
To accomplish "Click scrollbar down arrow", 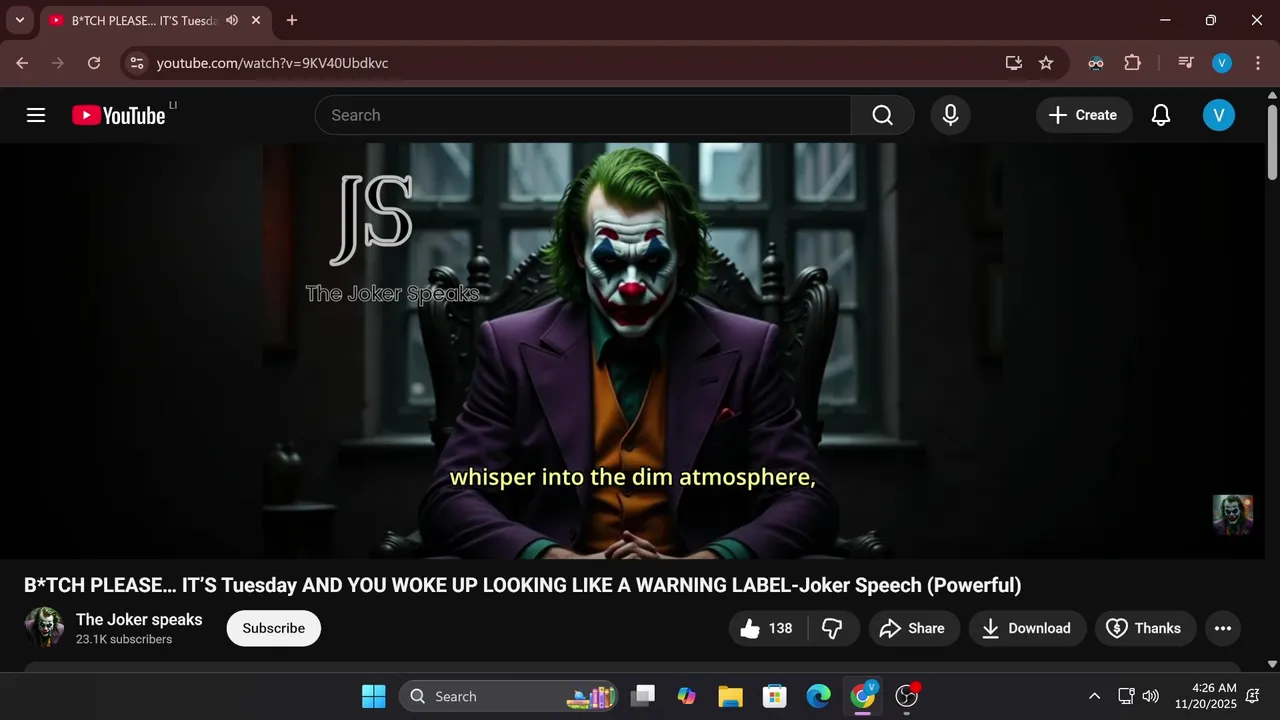I will (x=1272, y=663).
